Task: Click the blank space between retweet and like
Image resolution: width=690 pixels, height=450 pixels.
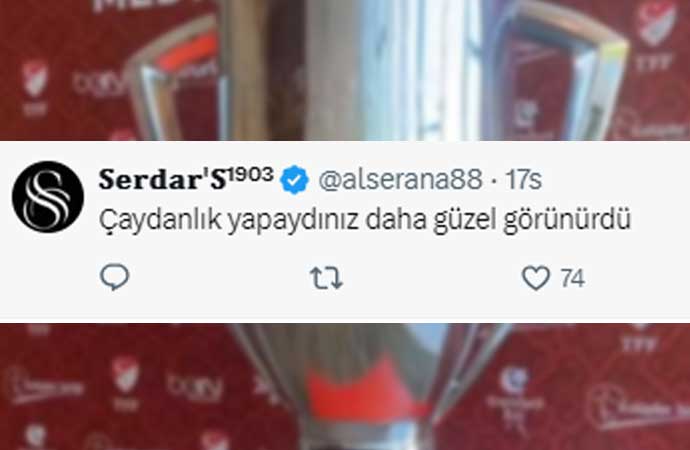Action: (431, 278)
